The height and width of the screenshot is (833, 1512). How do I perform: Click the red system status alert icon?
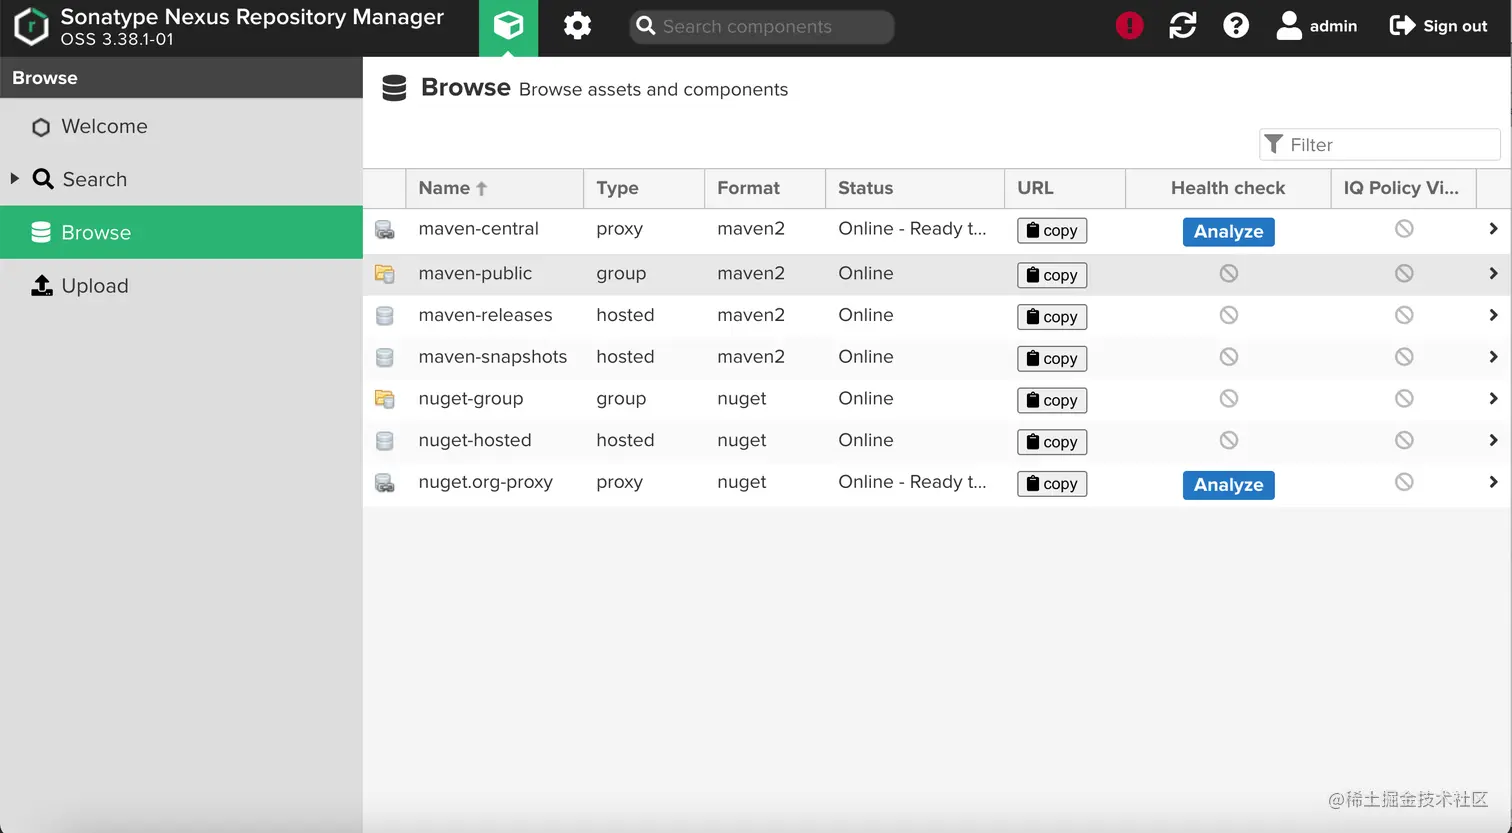pos(1129,26)
